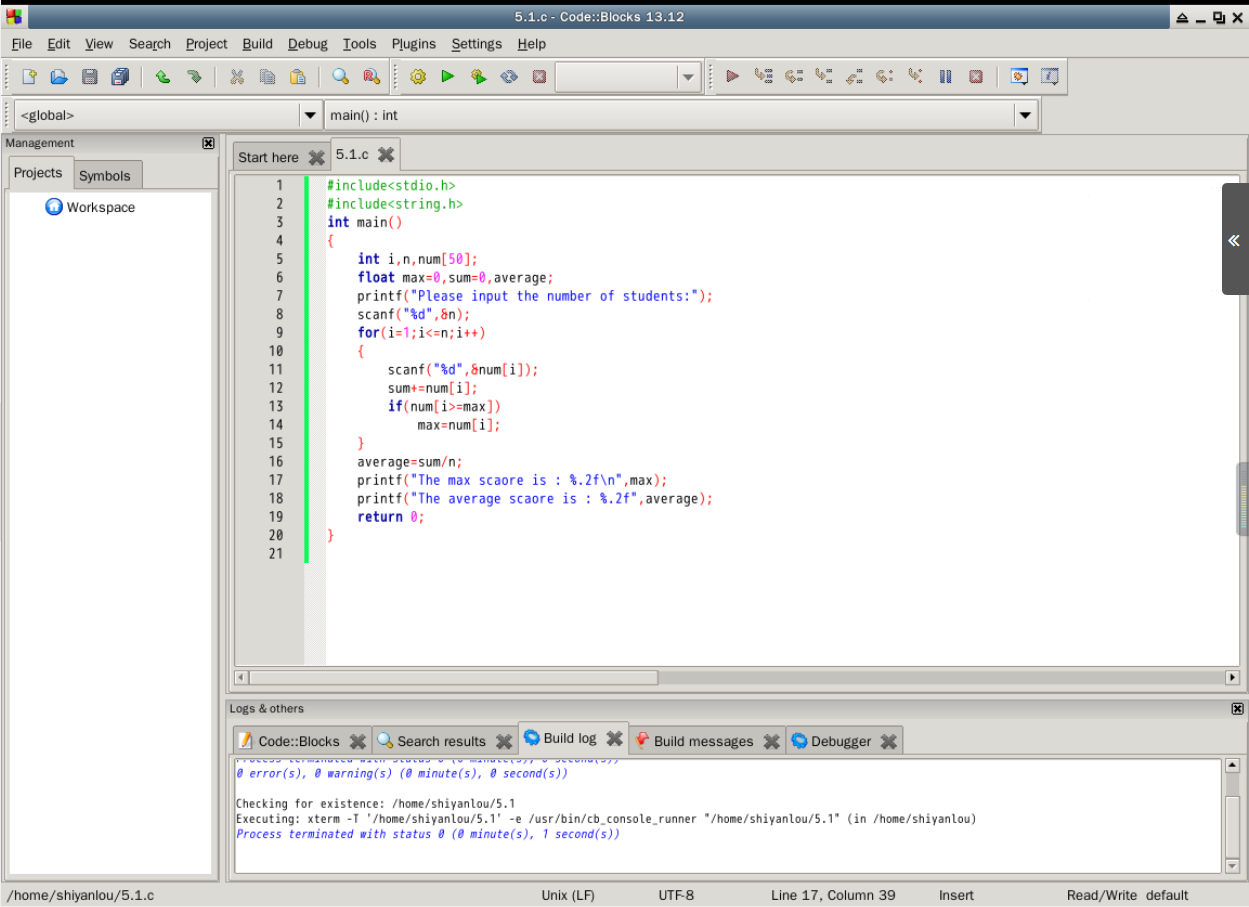
Task: Open debugger various info icon
Action: tap(1049, 76)
